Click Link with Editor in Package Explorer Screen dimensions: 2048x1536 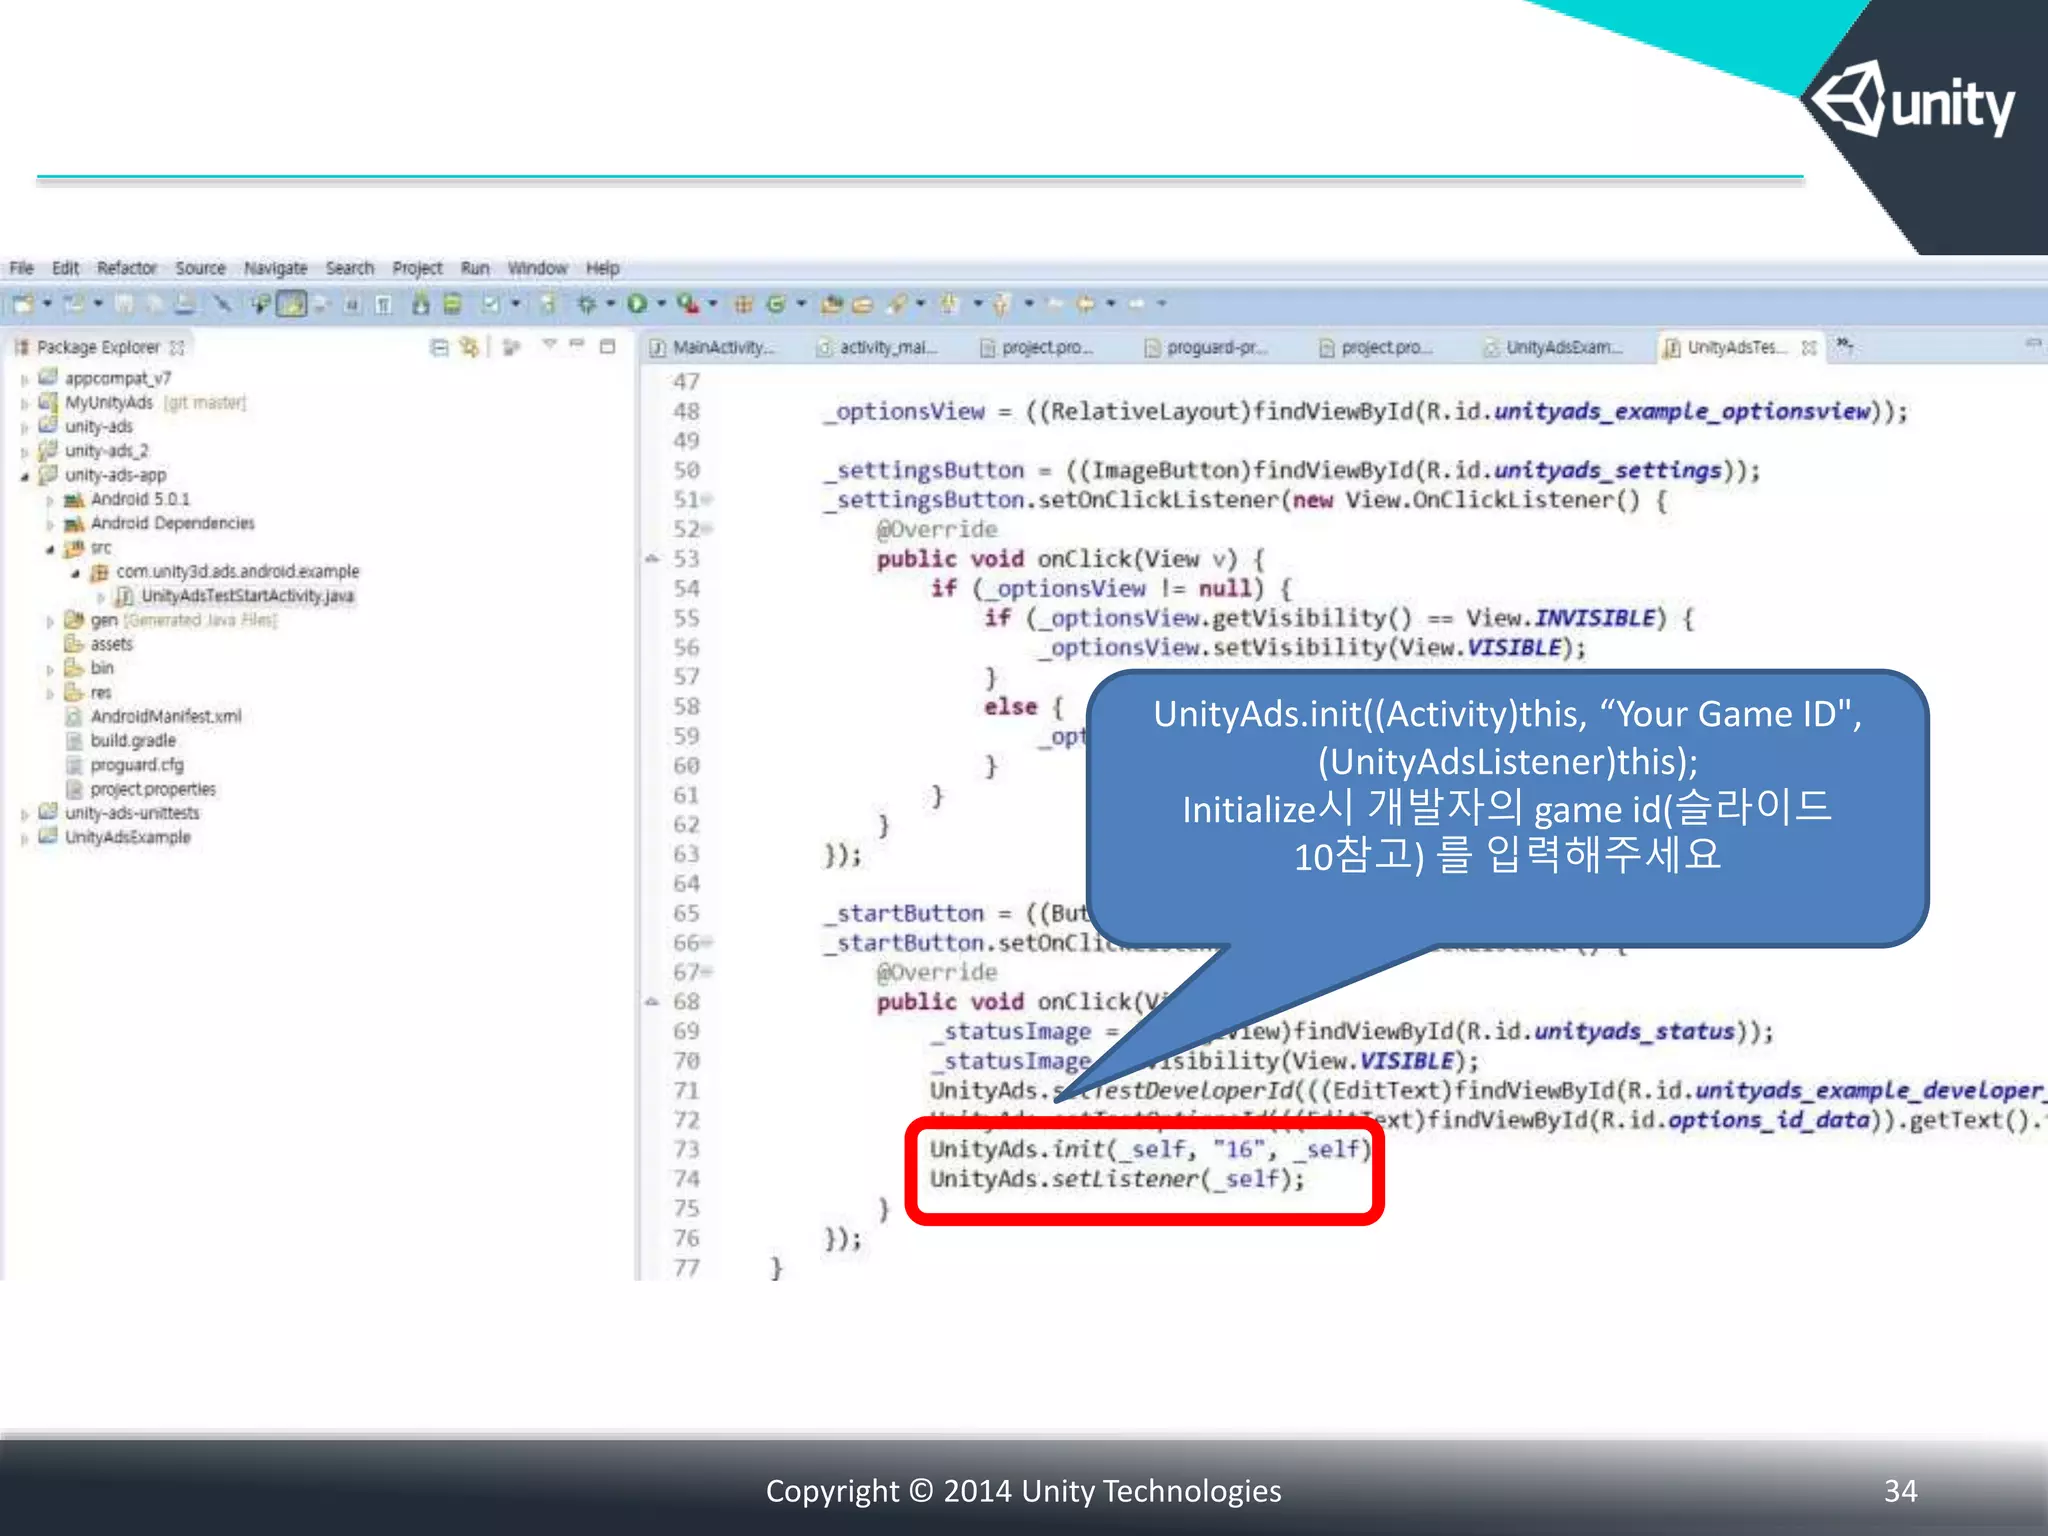tap(469, 347)
